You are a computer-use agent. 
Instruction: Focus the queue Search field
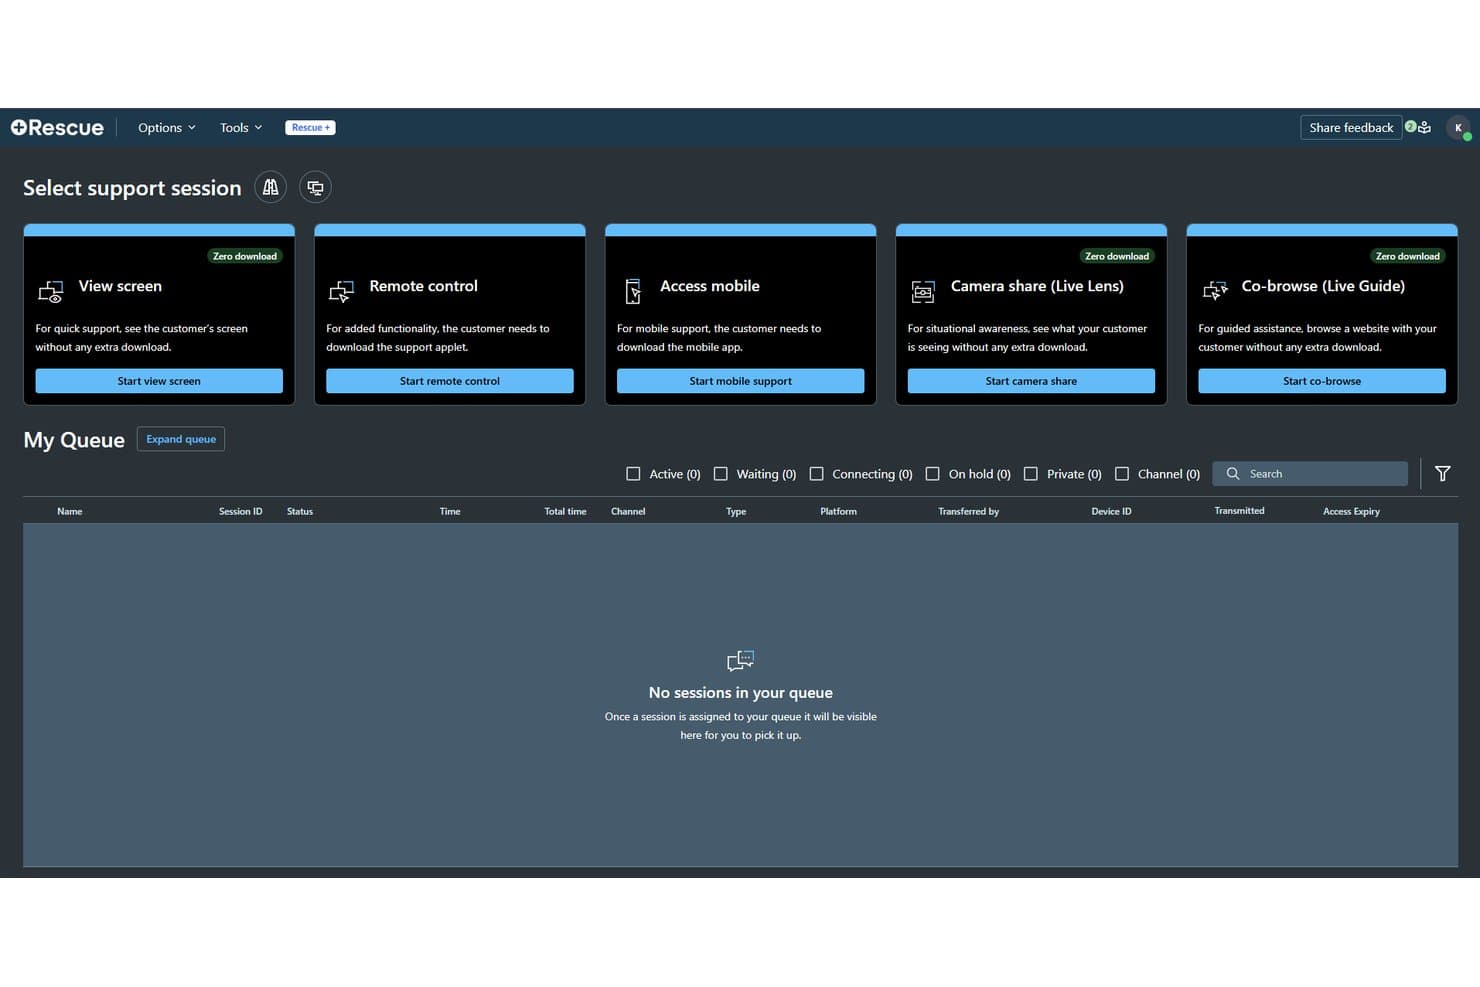point(1310,474)
